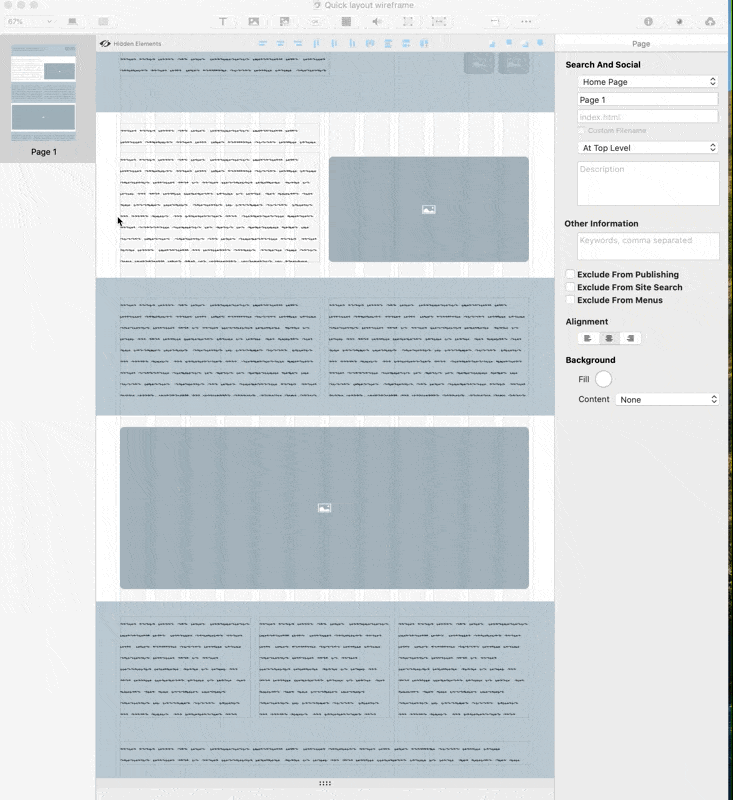Screen dimensions: 733x800
Task: Click the speaker audio icon in toolbar
Action: (x=377, y=21)
